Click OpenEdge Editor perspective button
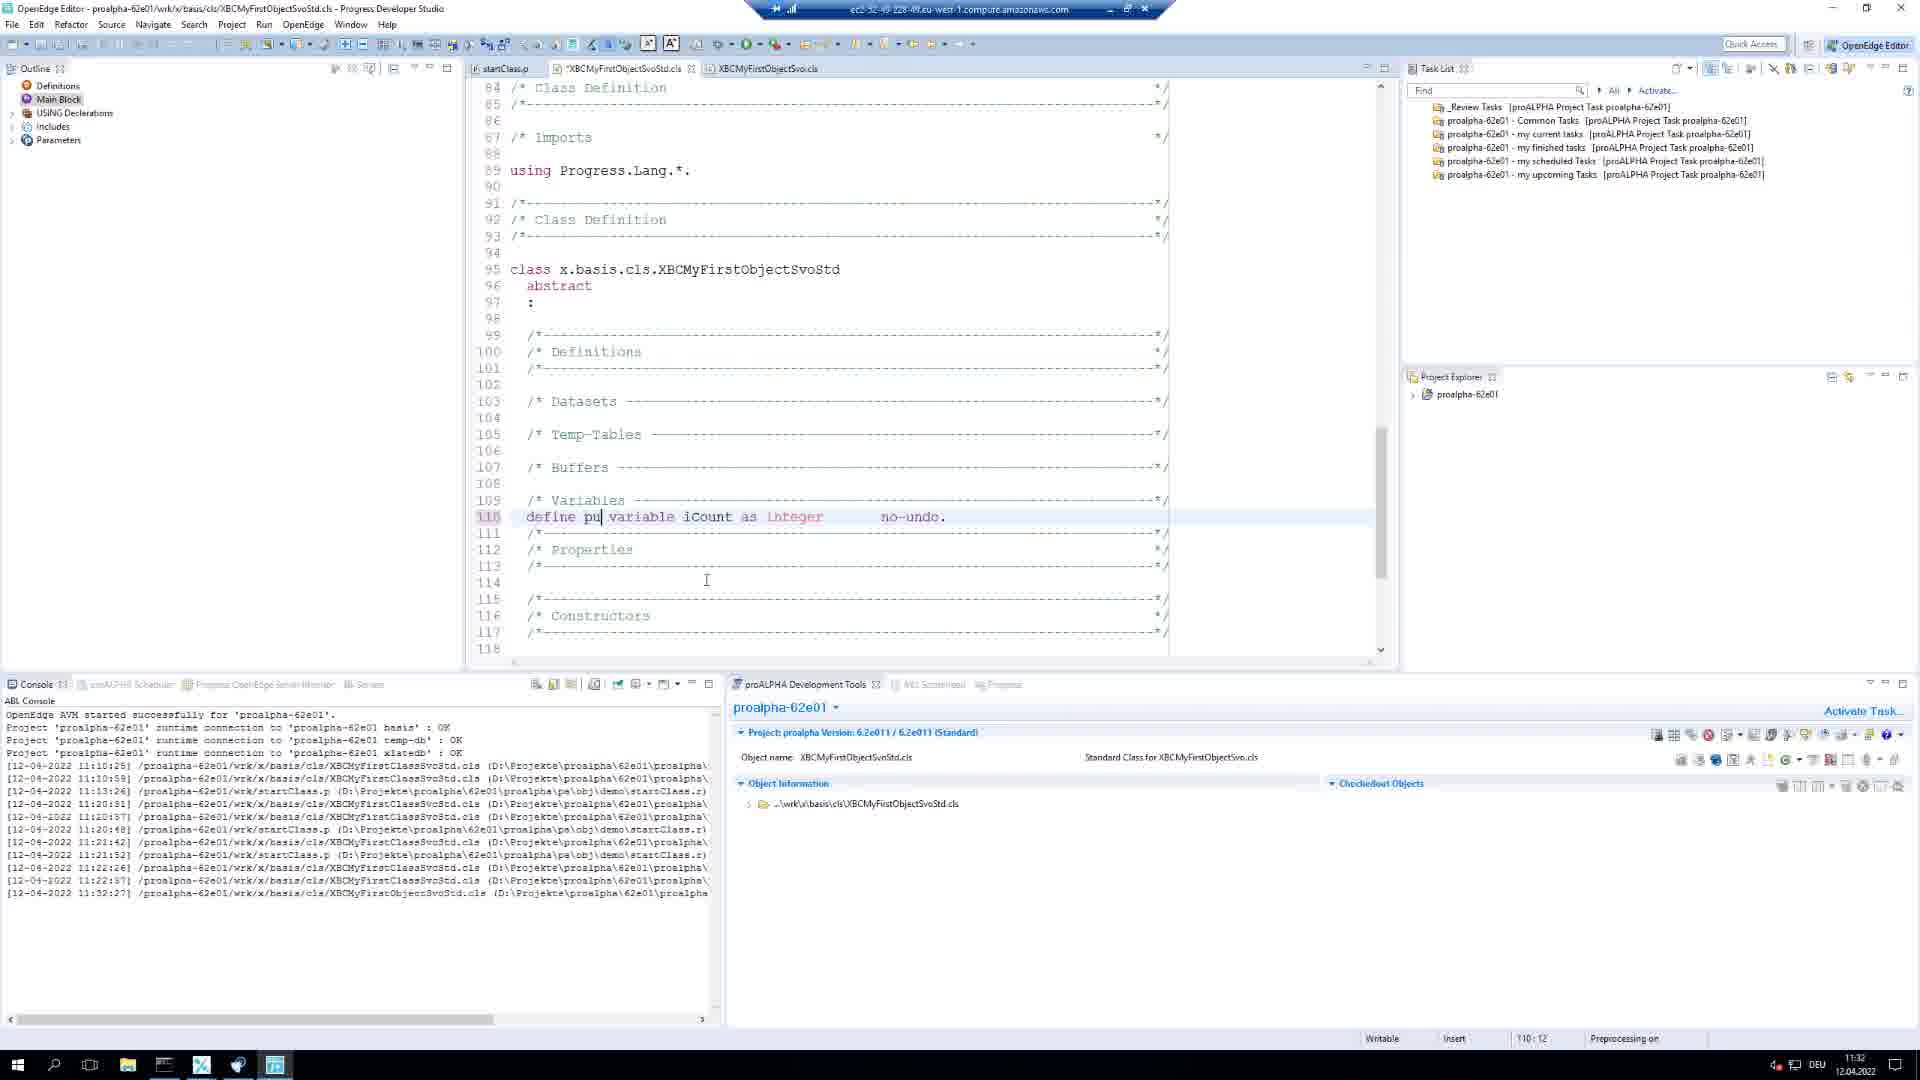 pyautogui.click(x=1868, y=45)
